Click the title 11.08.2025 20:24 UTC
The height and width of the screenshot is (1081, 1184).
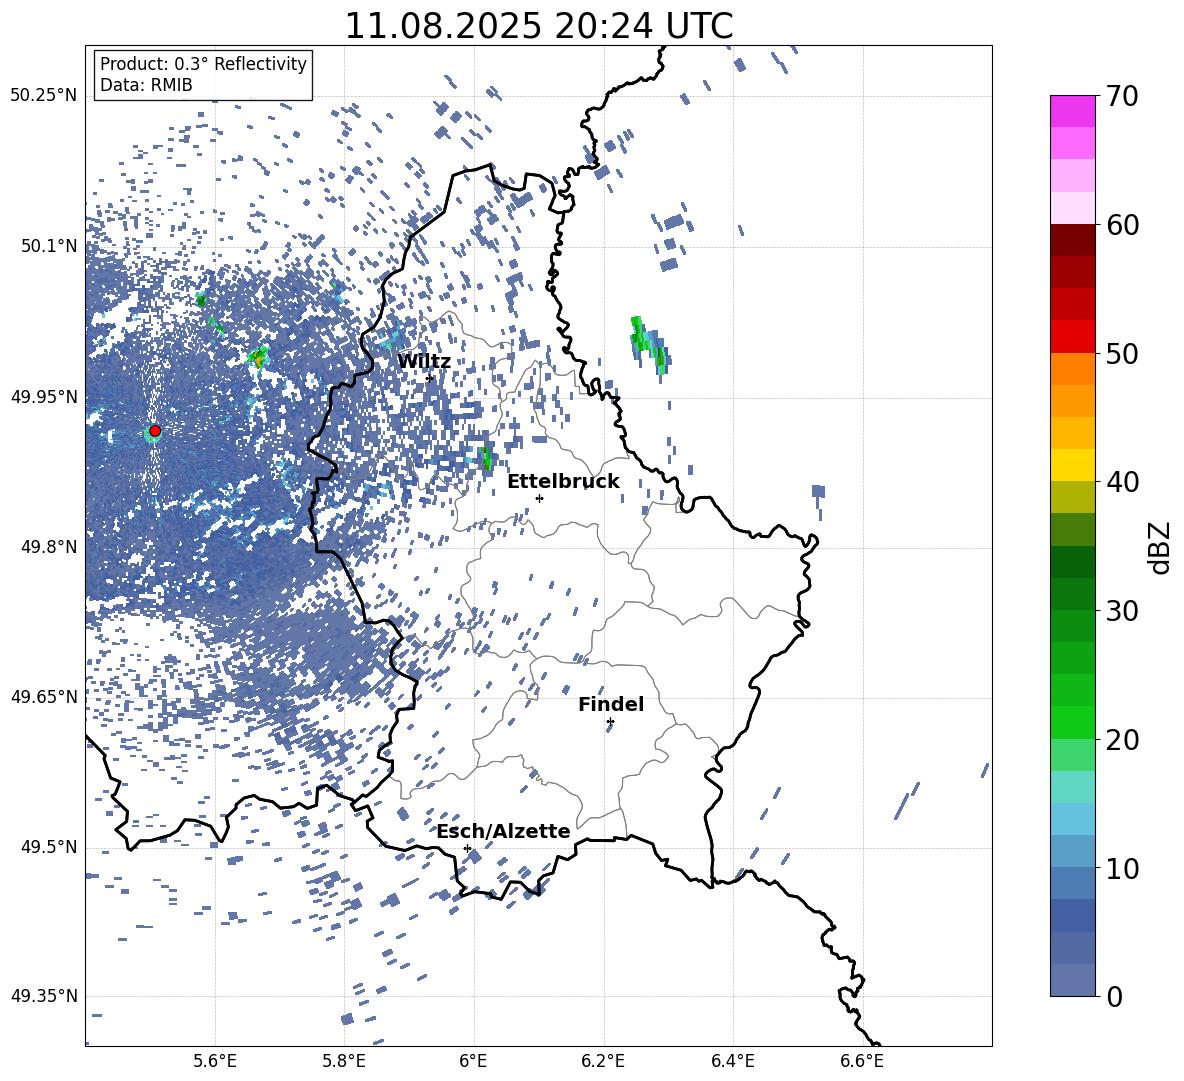pyautogui.click(x=538, y=26)
